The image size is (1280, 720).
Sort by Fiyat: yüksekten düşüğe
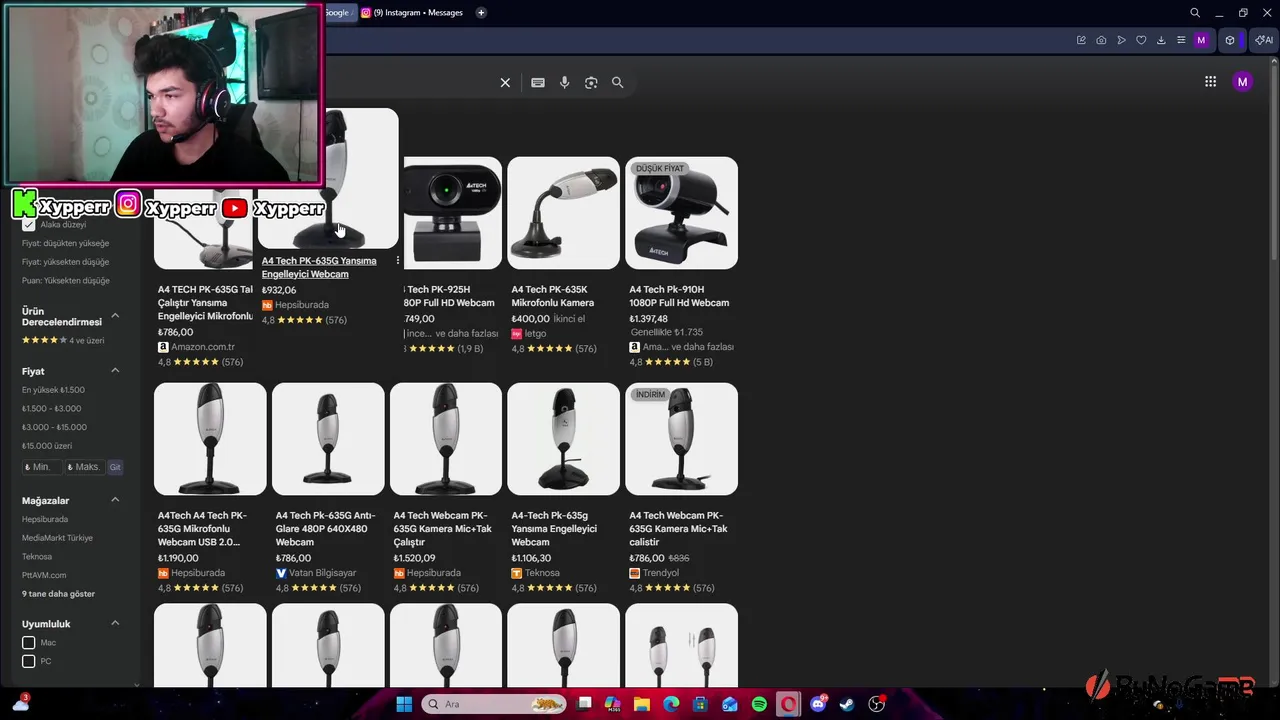pos(66,262)
